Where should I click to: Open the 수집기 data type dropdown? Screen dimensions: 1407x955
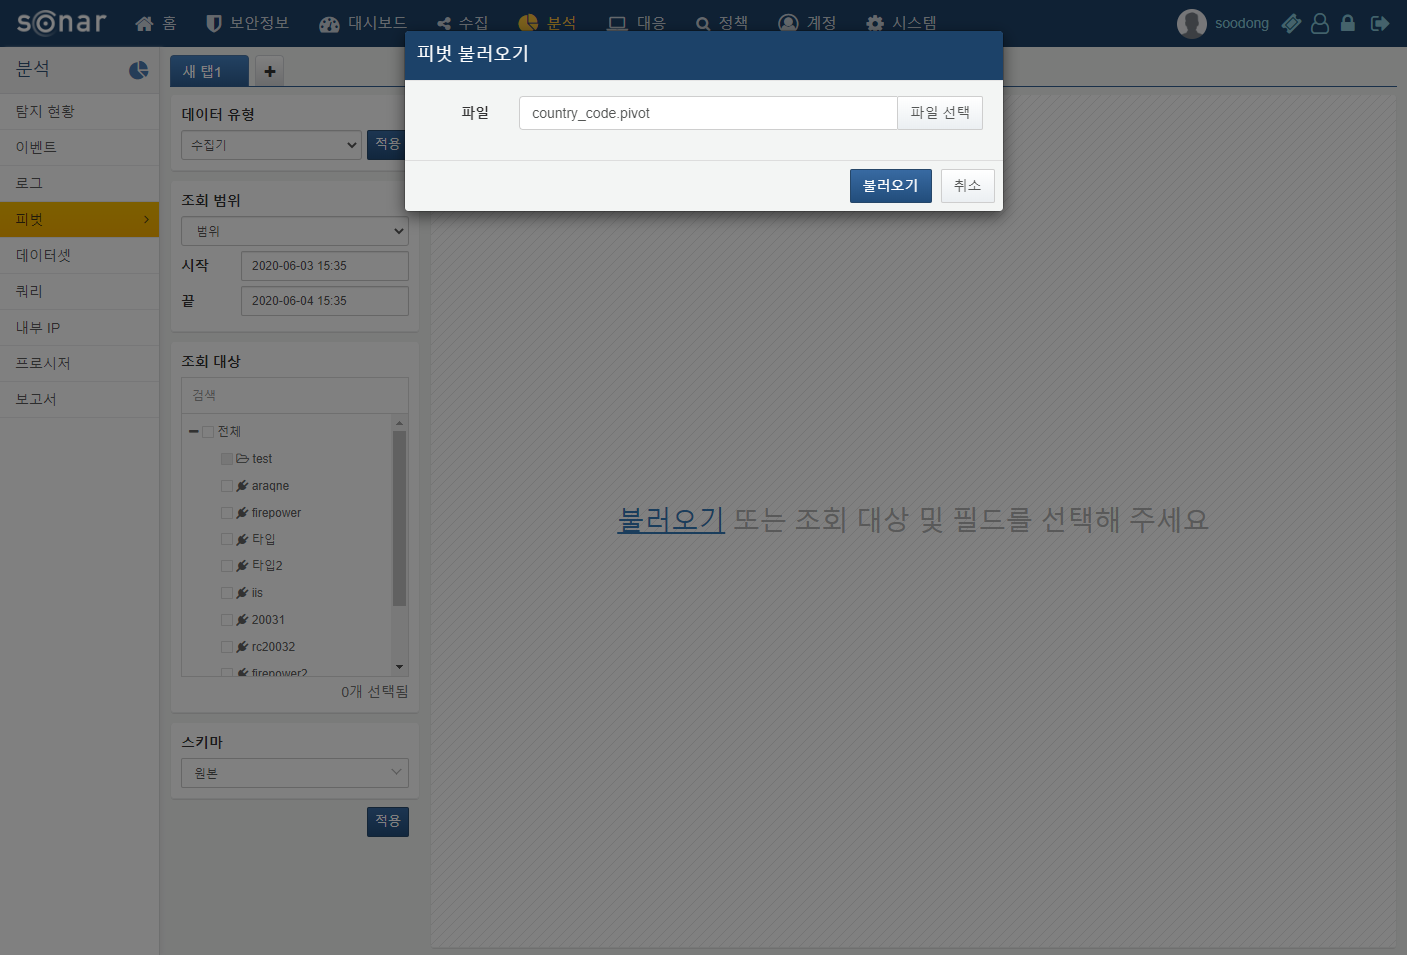coord(271,145)
